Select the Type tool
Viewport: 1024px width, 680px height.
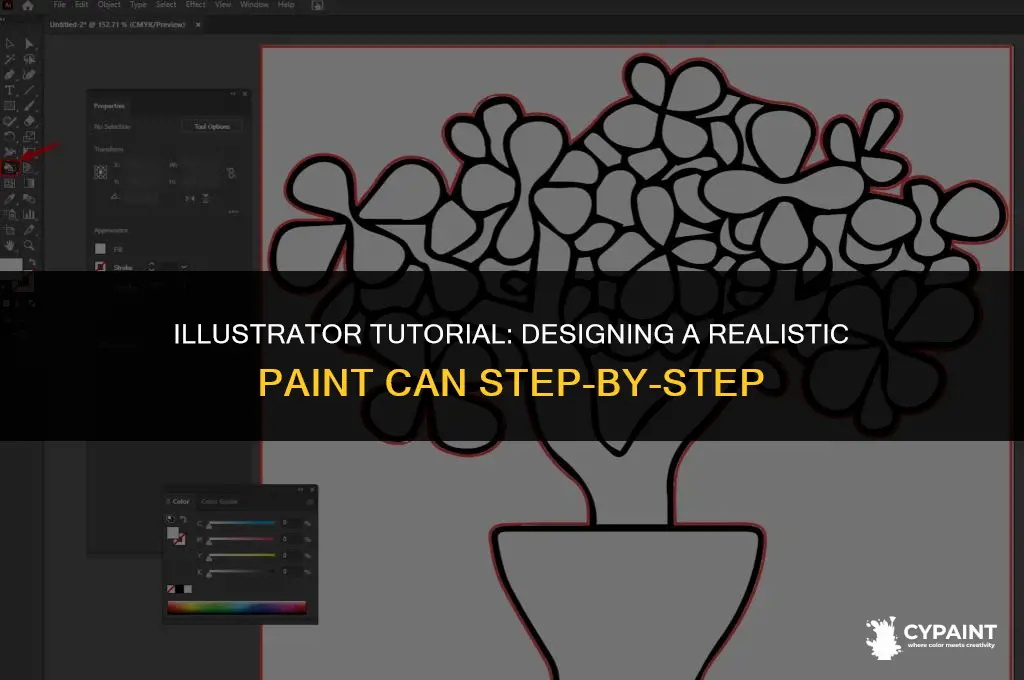point(10,91)
